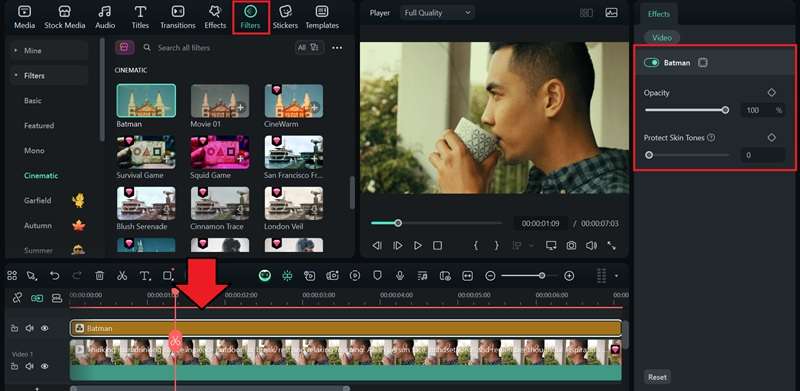
Task: Open the scene layout grid icon in timeline toolbar
Action: tap(12, 276)
